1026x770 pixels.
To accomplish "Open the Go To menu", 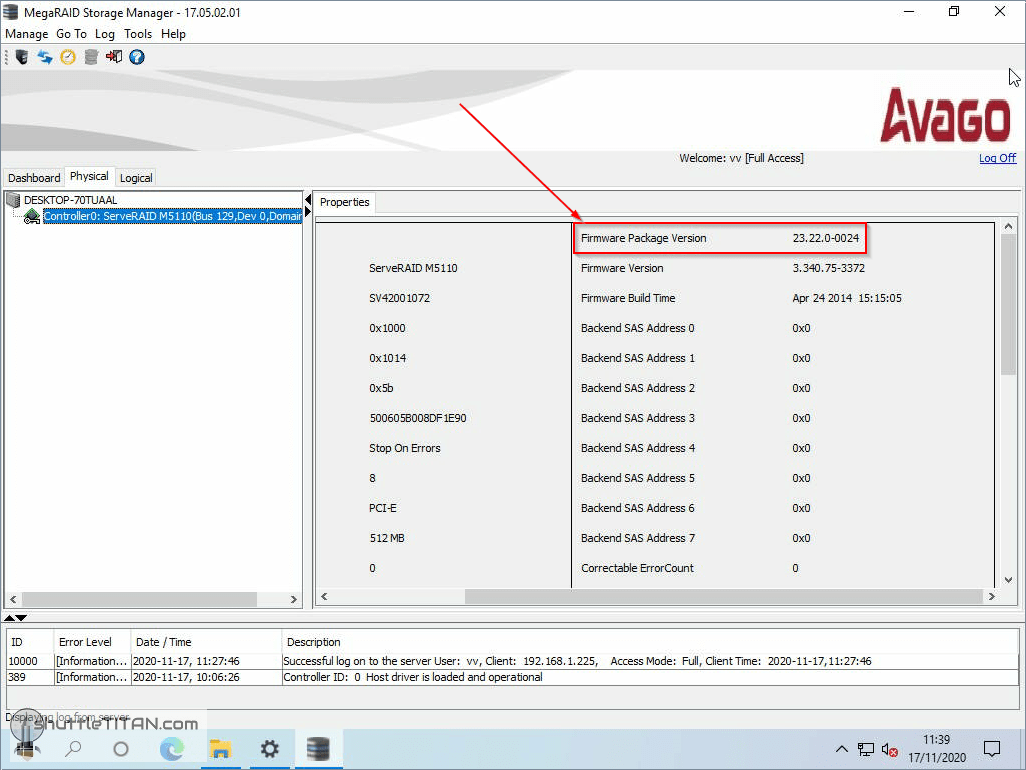I will [x=71, y=33].
